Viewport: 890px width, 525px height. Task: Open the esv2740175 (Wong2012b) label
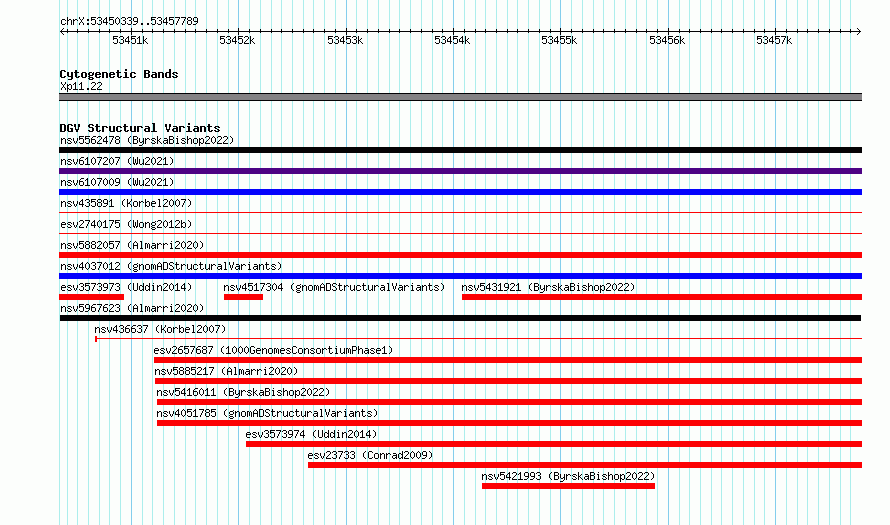pyautogui.click(x=126, y=224)
